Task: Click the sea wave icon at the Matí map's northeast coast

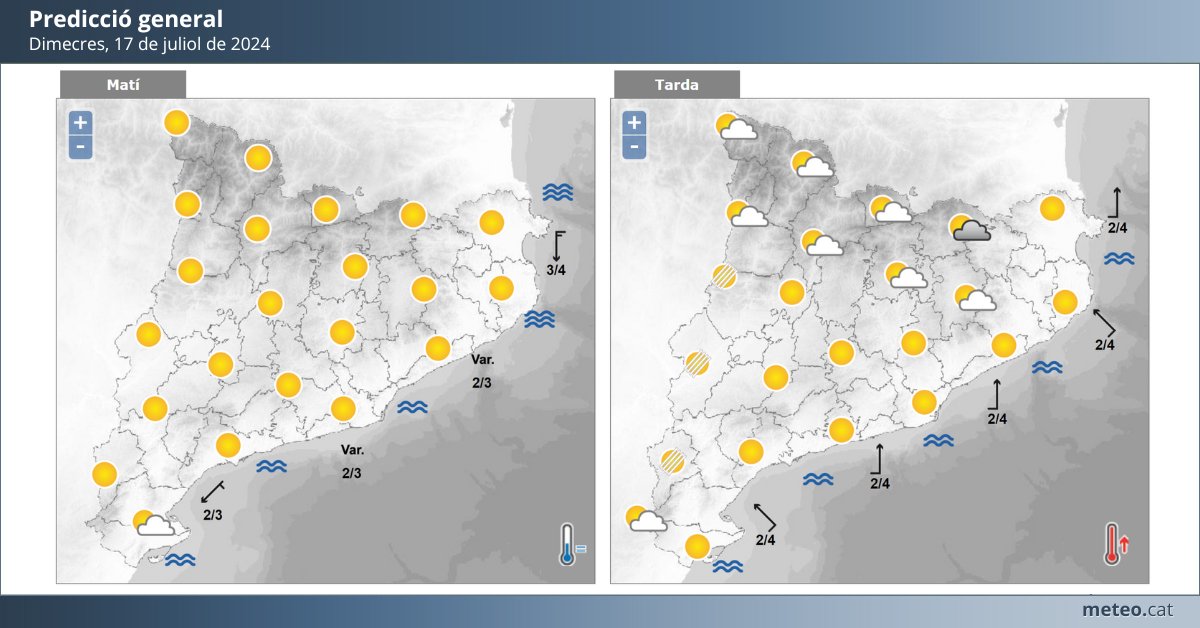Action: tap(557, 192)
